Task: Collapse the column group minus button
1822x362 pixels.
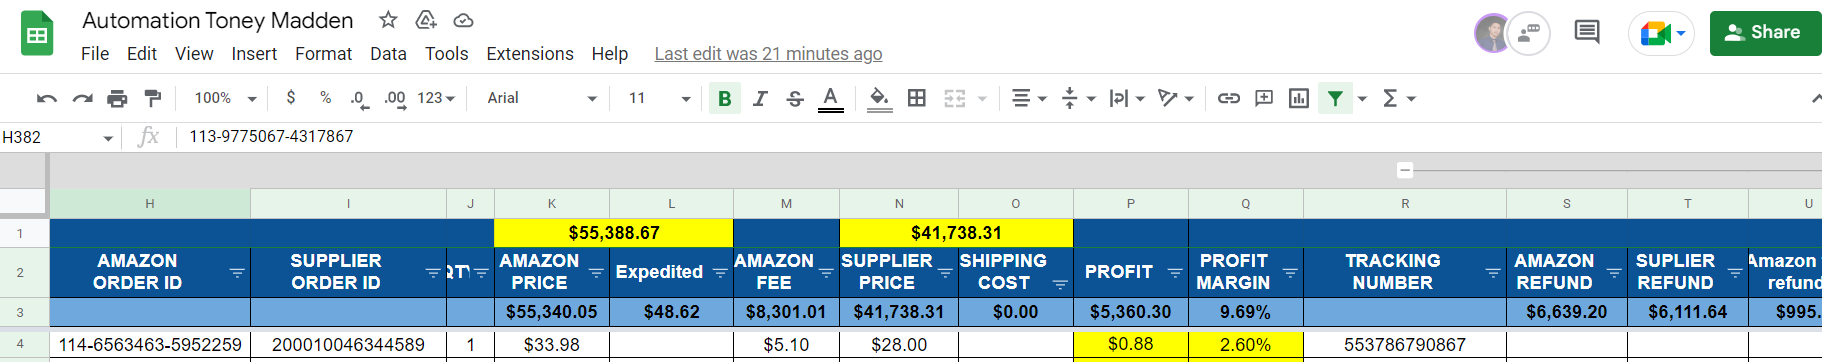Action: 1405,170
